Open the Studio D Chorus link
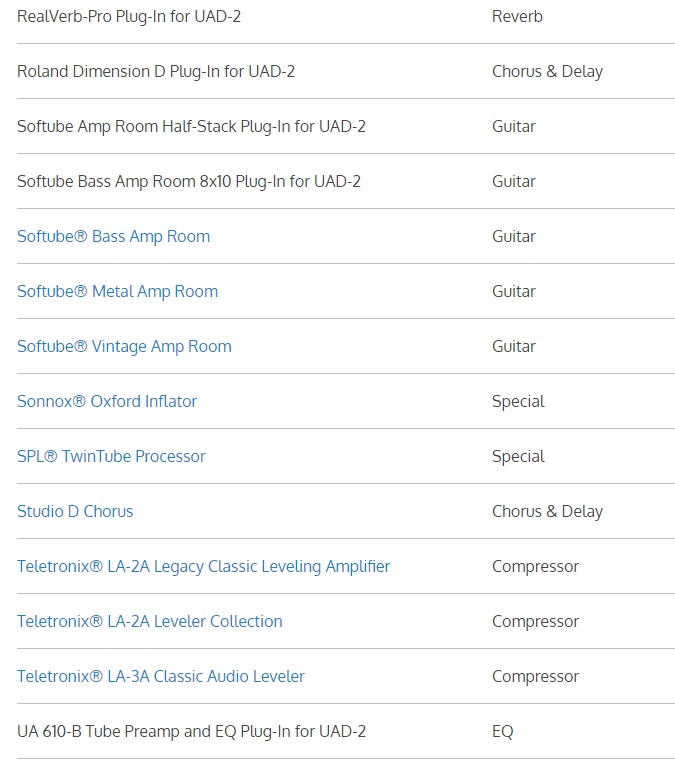 click(x=75, y=512)
